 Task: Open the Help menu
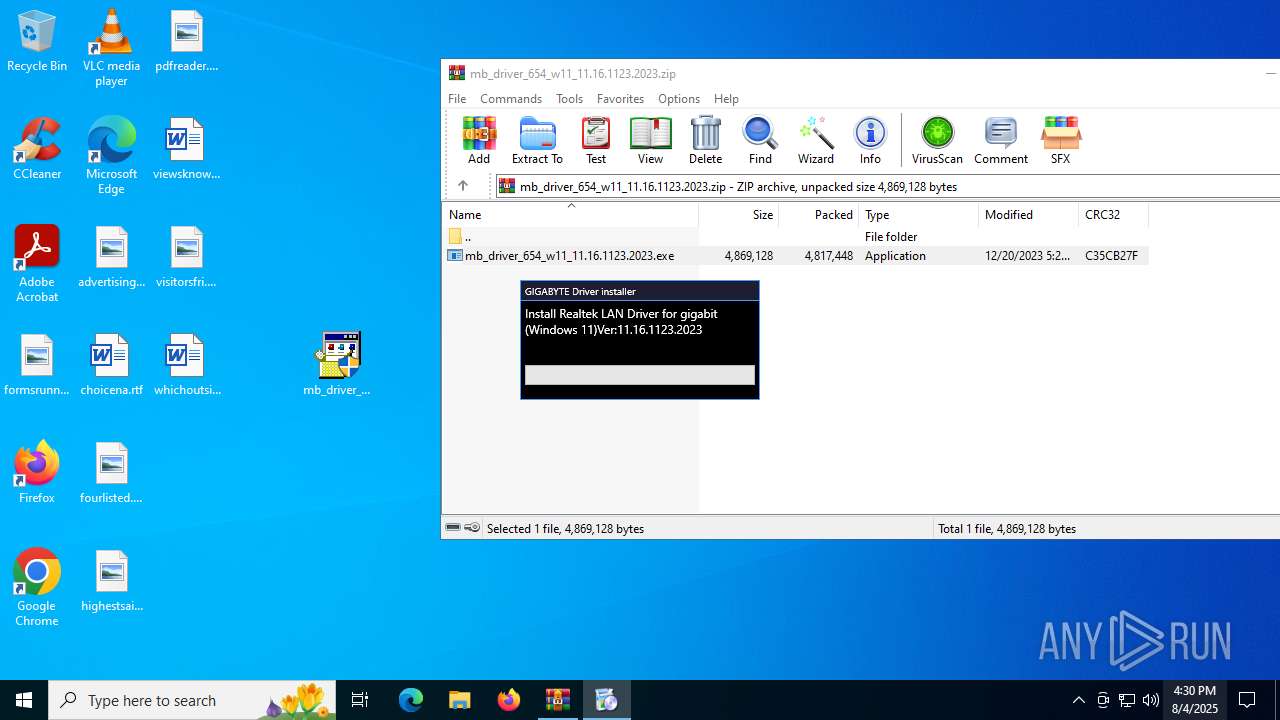point(726,99)
